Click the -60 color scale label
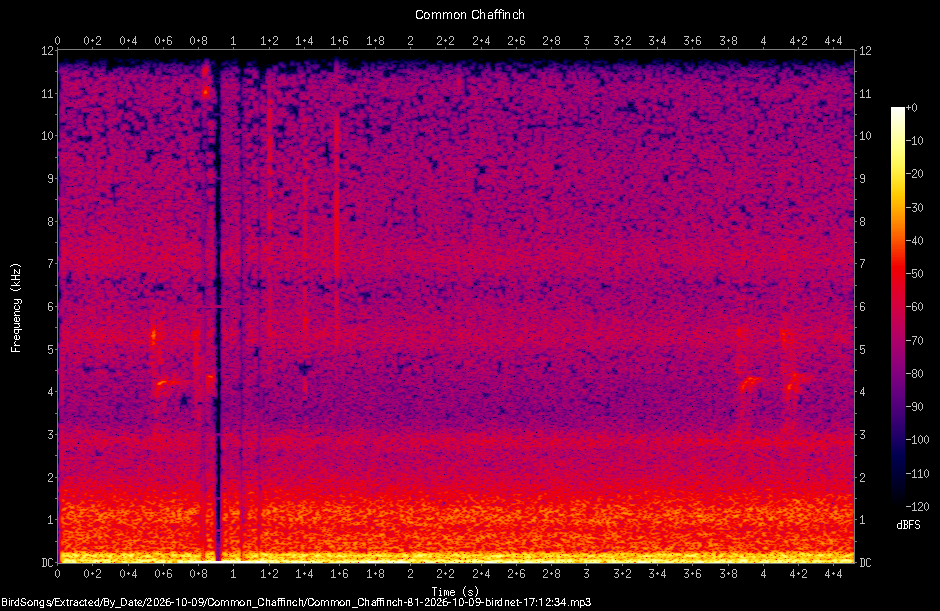The image size is (940, 611). 914,307
